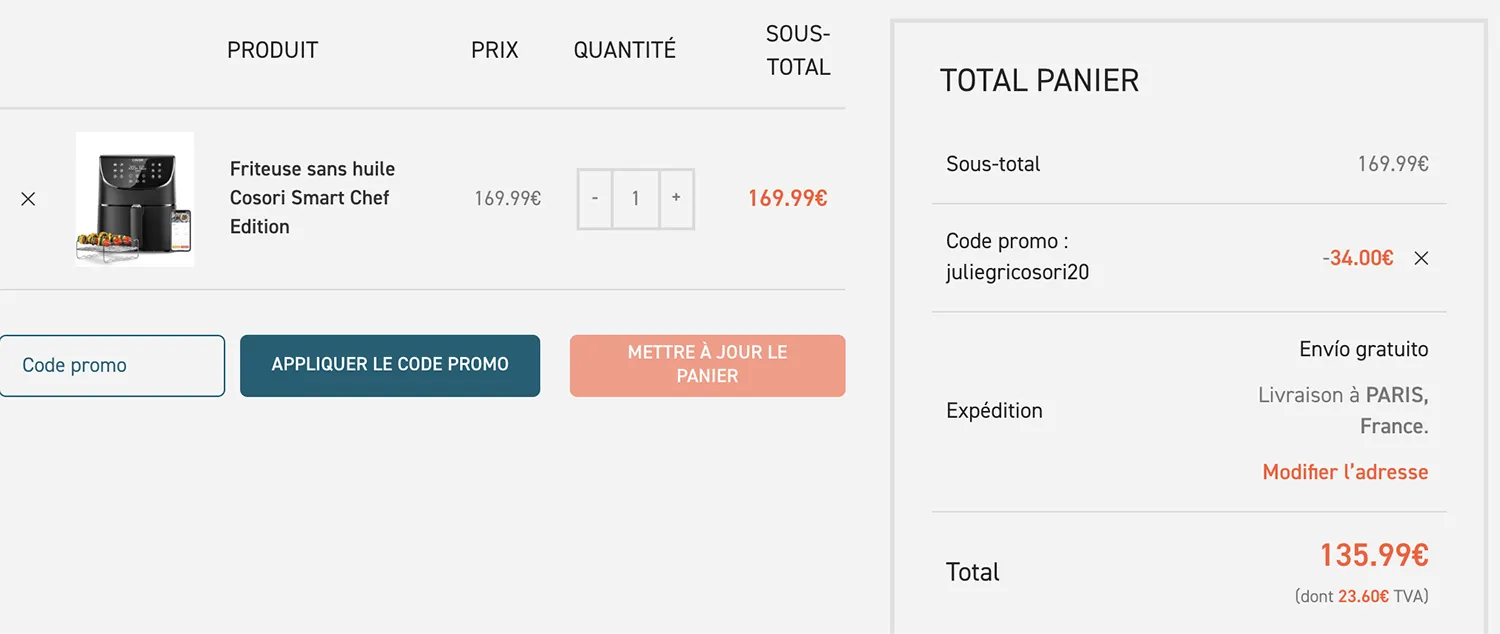Increase product quantity with plus button
This screenshot has width=1500, height=634.
click(676, 199)
